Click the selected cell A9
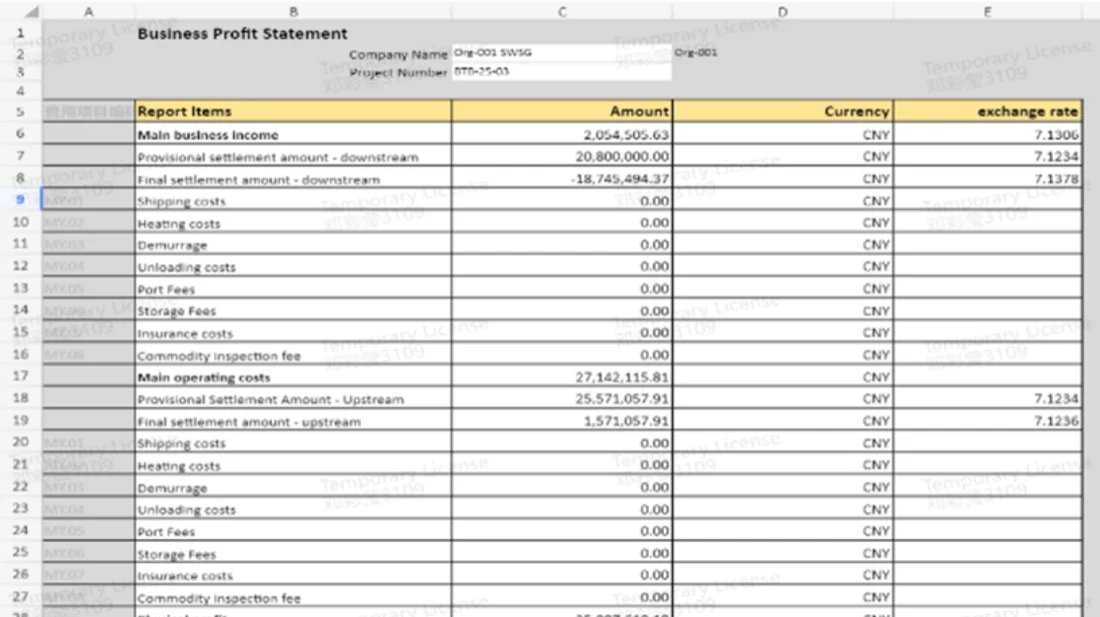This screenshot has height=617, width=1100. point(88,201)
